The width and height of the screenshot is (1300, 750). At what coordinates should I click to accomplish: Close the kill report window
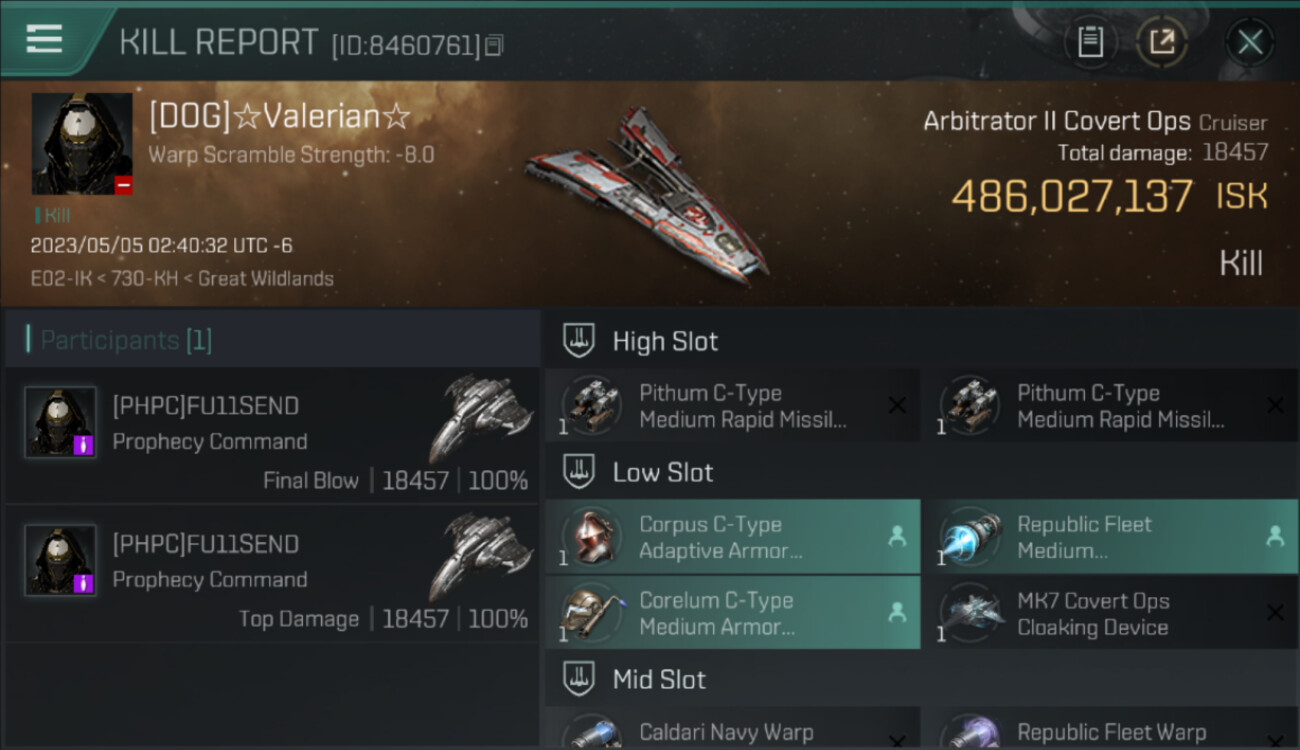pos(1250,42)
